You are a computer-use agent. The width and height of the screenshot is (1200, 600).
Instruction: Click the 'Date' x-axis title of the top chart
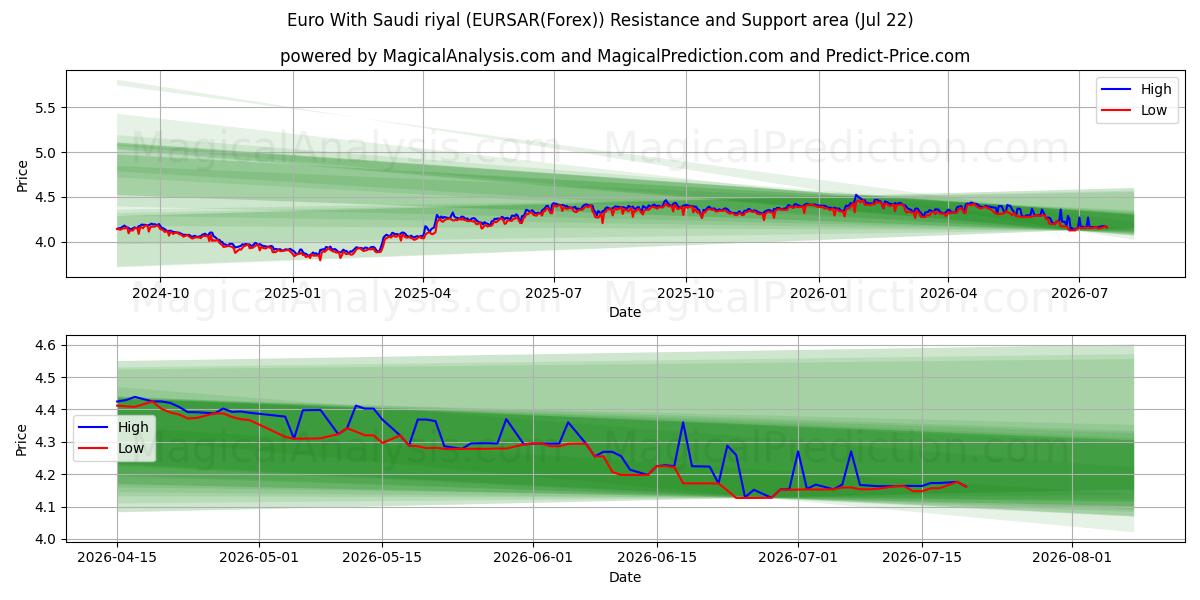point(625,313)
